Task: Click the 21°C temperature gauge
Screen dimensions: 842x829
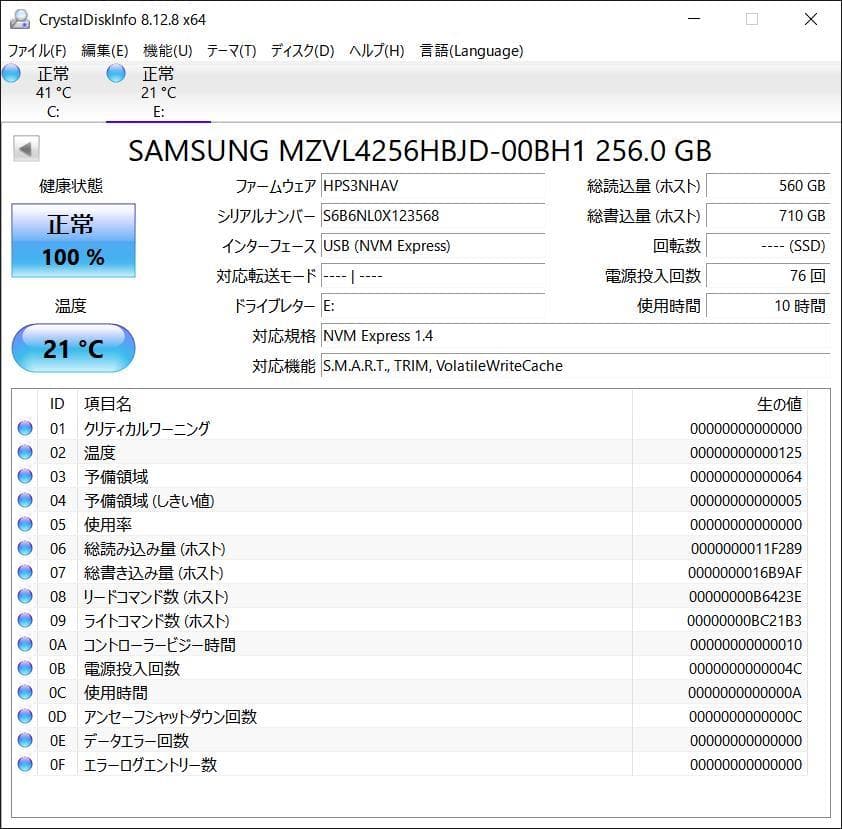Action: point(72,348)
